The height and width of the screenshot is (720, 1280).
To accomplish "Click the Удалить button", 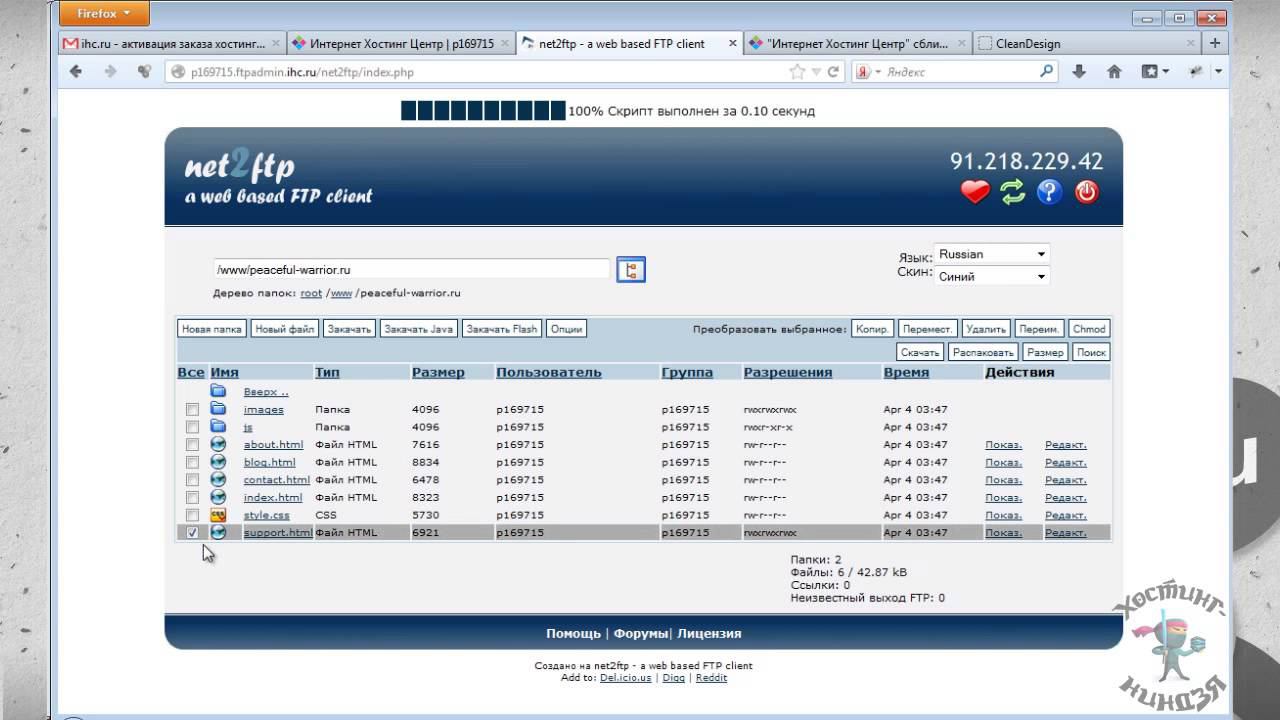I will (x=987, y=328).
